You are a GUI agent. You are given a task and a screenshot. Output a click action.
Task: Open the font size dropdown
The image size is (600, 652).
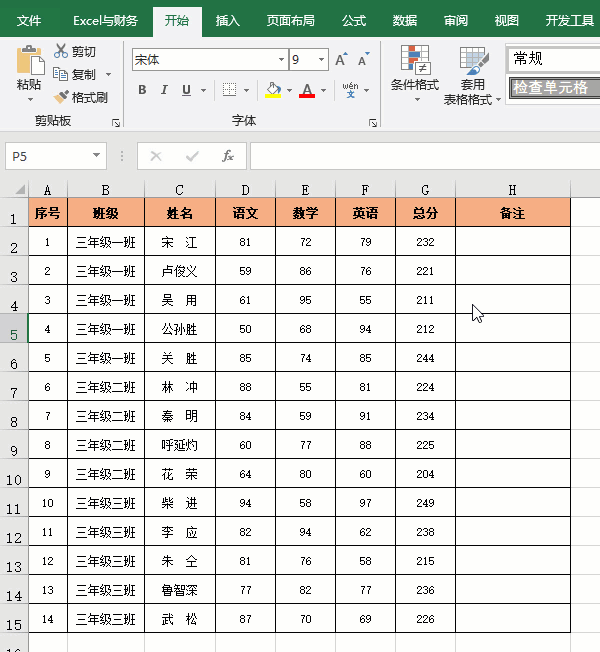point(321,59)
